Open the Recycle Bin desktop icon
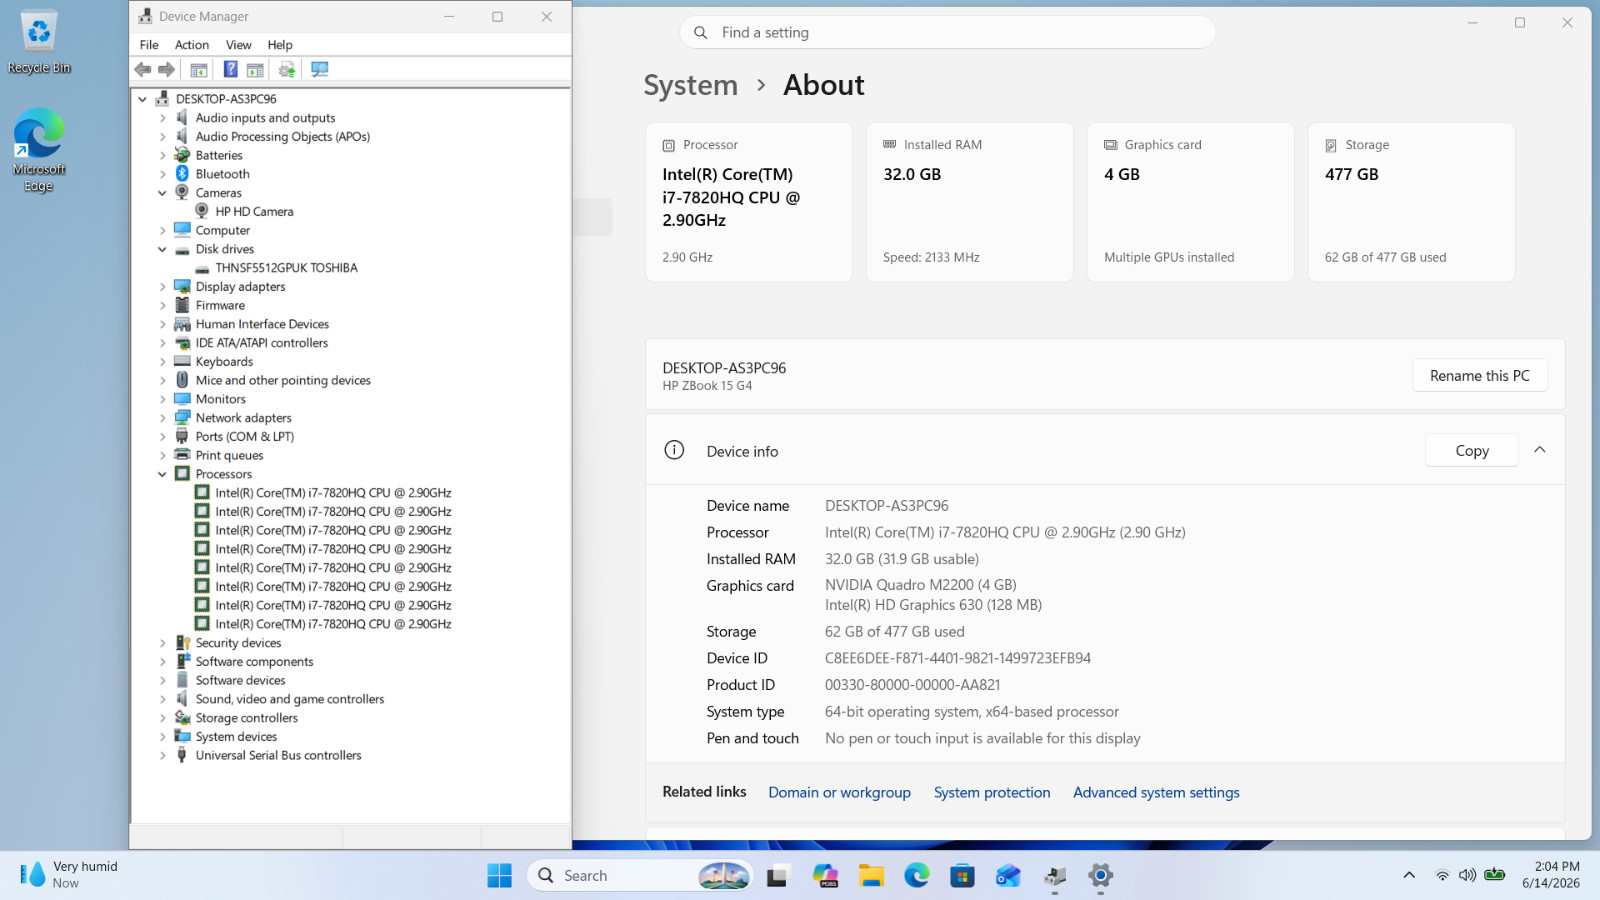The height and width of the screenshot is (900, 1600). click(39, 42)
